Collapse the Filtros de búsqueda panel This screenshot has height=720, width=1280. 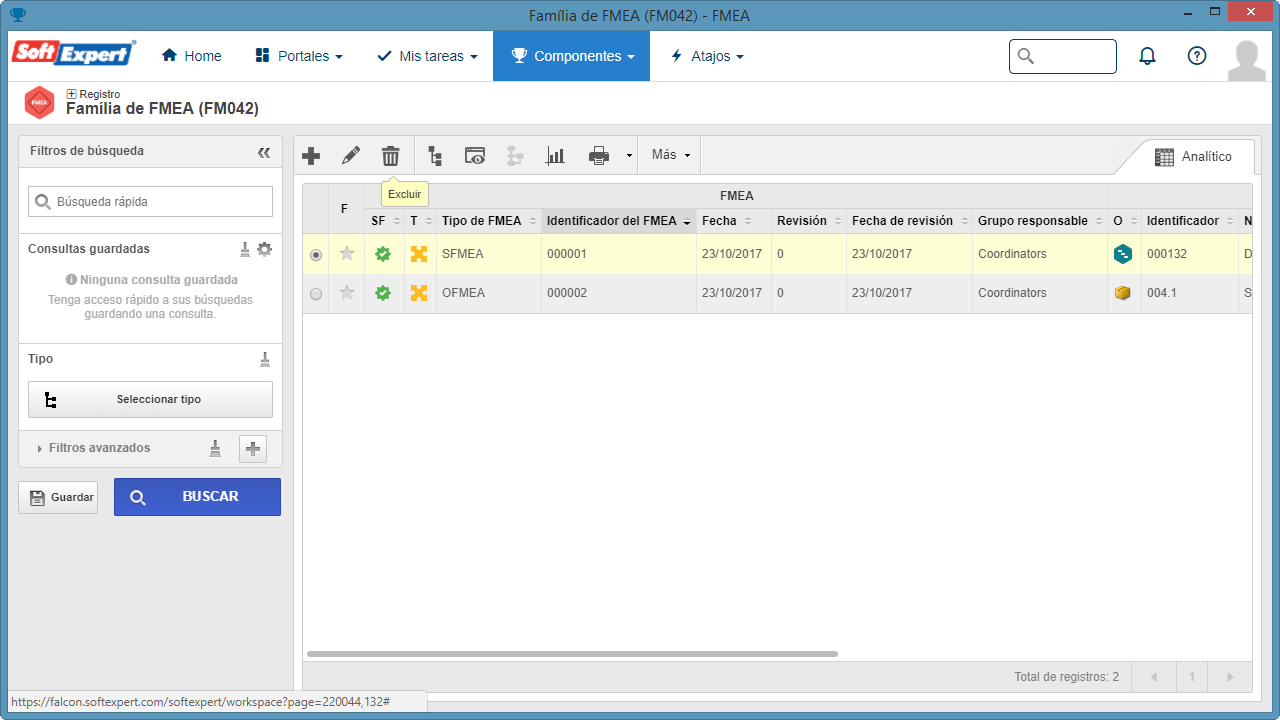[x=264, y=152]
